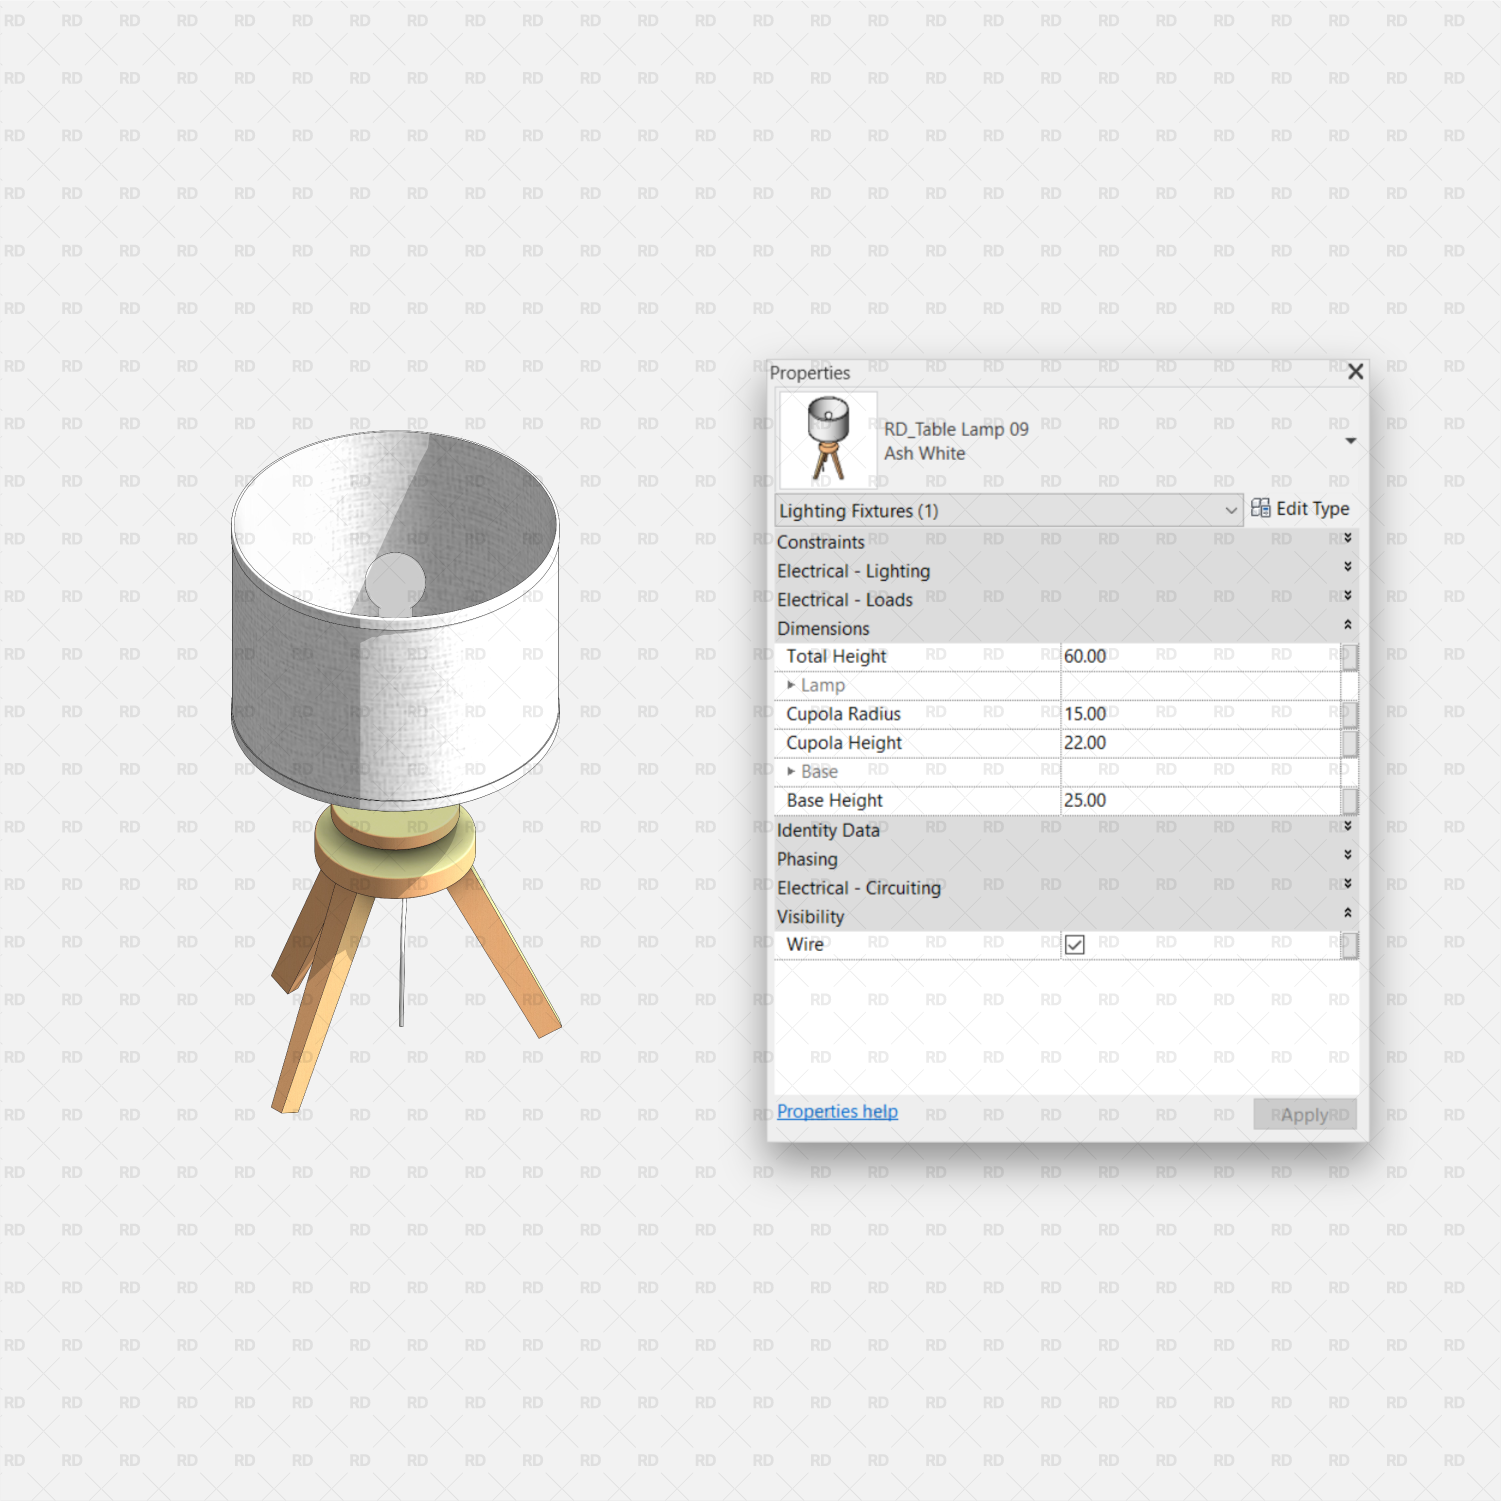Expand the Identity Data section

(1347, 826)
